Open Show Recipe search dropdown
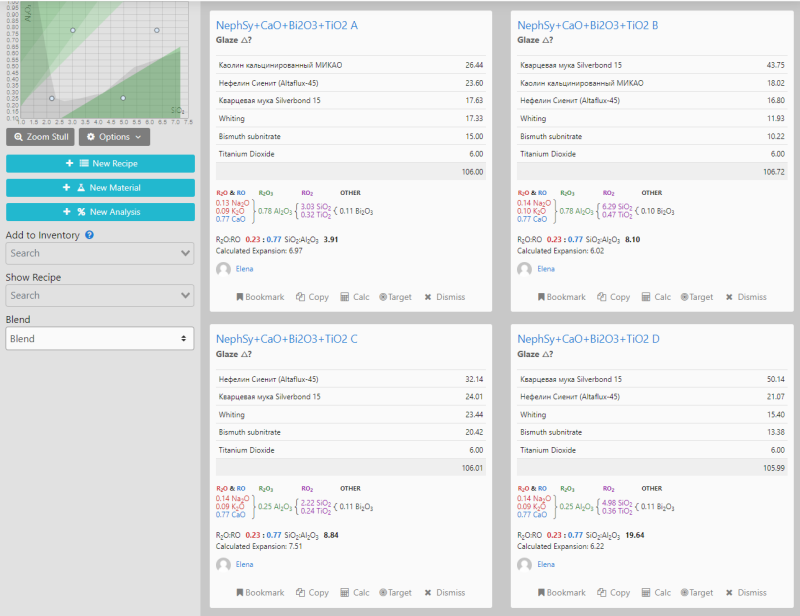 click(100, 296)
